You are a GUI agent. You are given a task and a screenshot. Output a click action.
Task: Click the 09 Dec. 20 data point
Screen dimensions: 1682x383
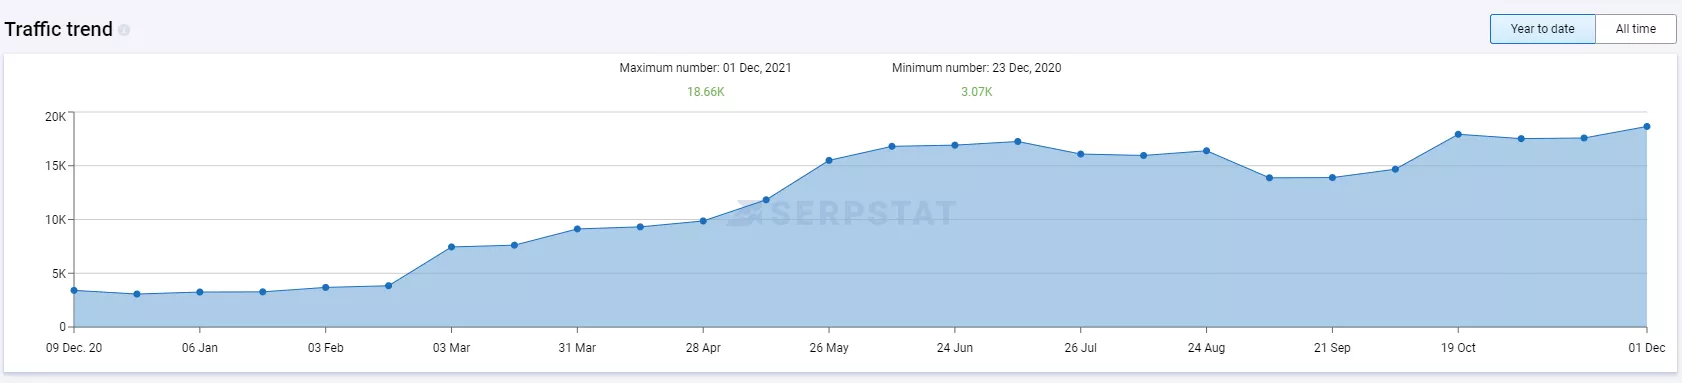pos(74,291)
